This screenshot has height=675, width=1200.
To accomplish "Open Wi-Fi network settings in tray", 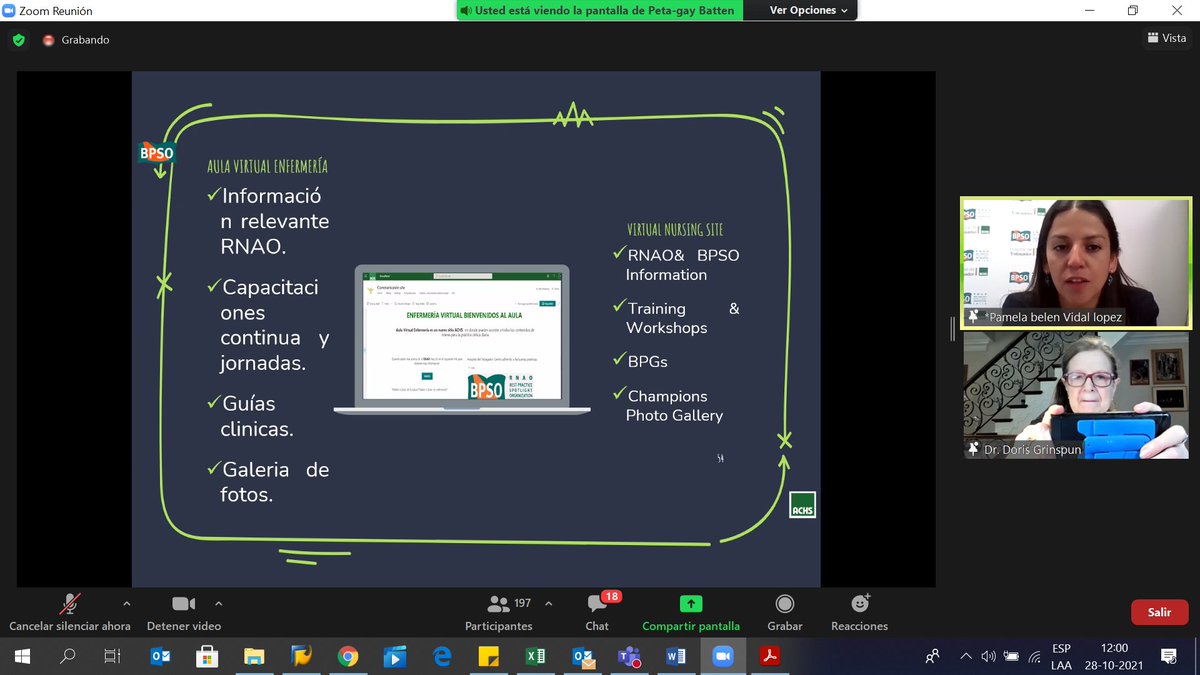I will [x=1033, y=656].
